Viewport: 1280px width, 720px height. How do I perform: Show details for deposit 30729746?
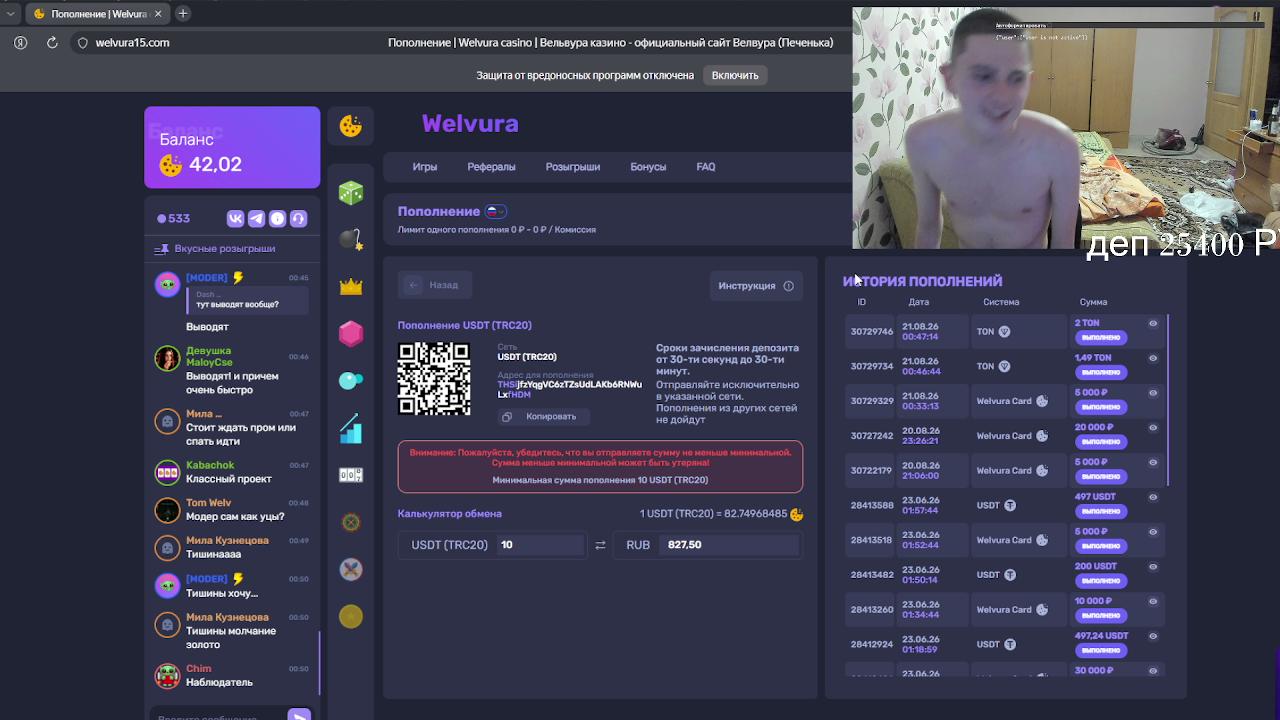click(x=1153, y=323)
